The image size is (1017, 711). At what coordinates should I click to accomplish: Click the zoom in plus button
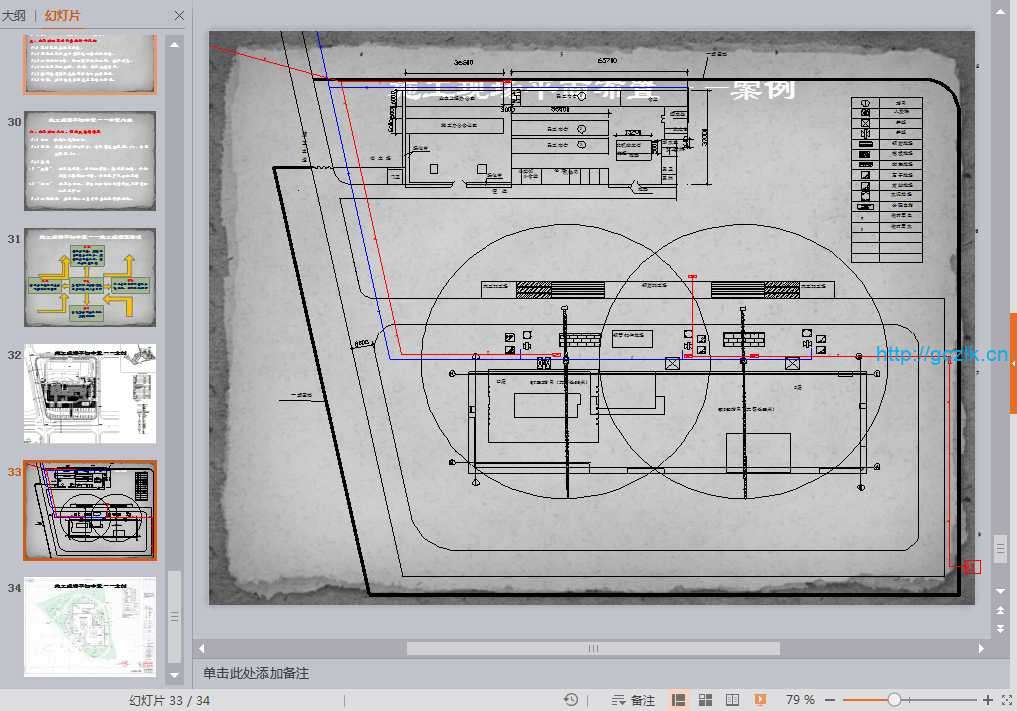click(x=988, y=700)
